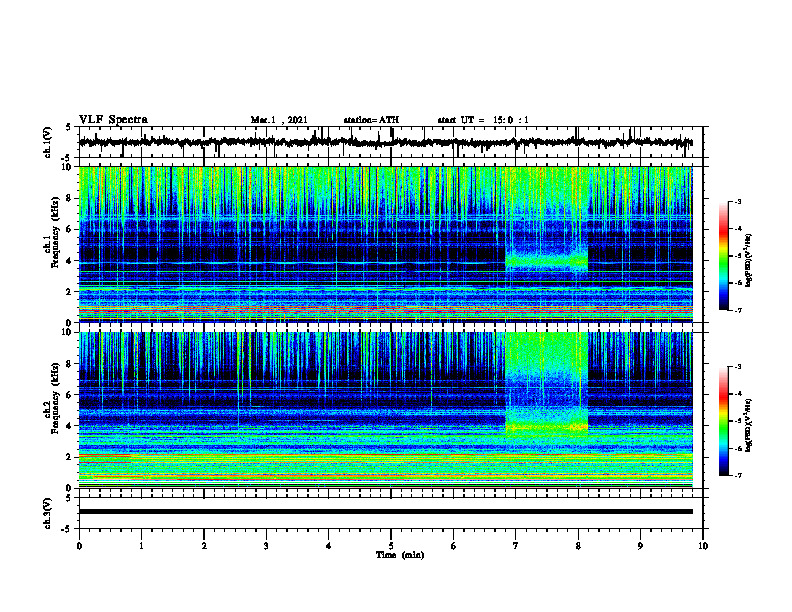
Task: Click time axis tick label "6"
Action: click(x=454, y=546)
